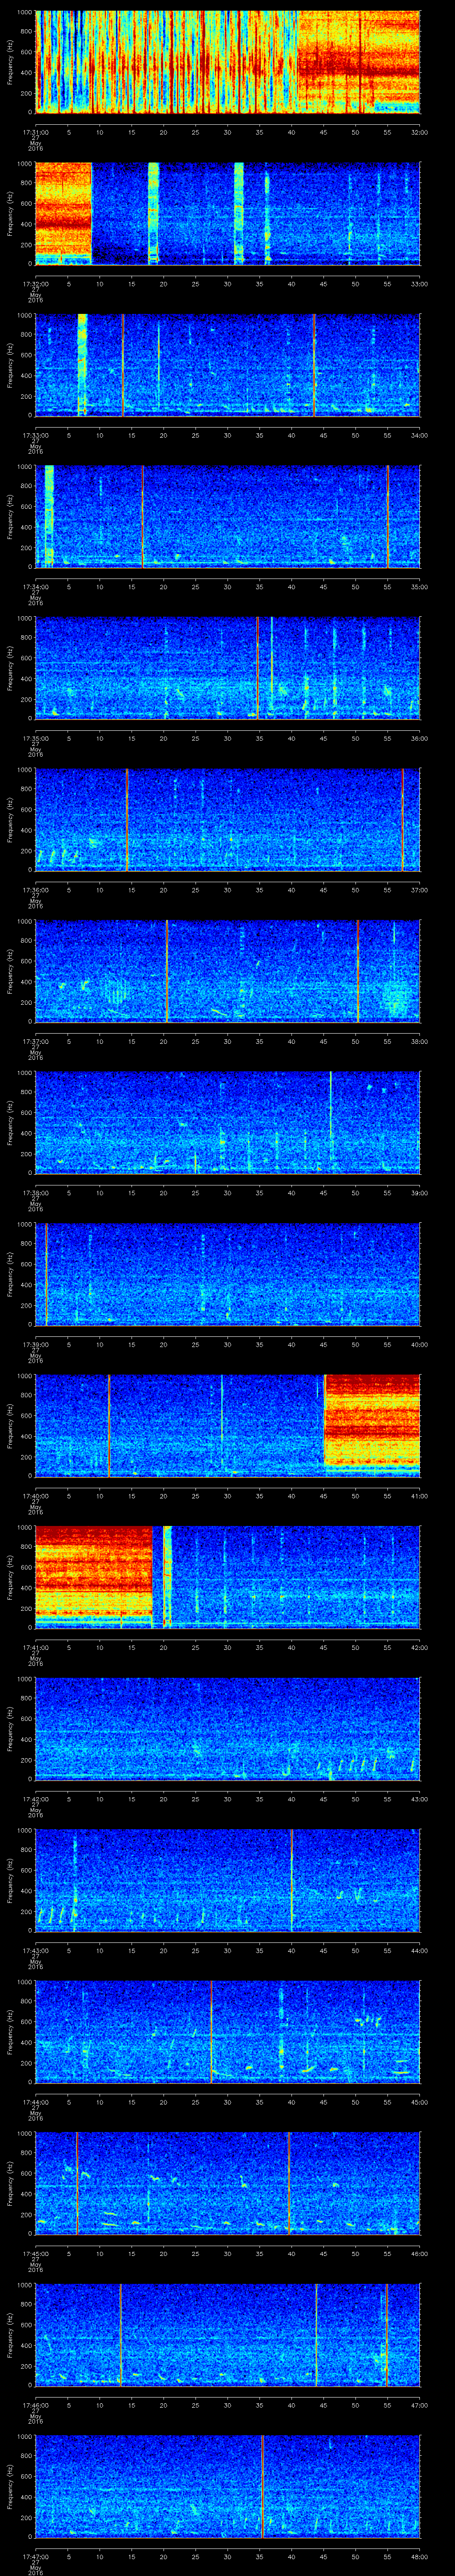Open the 17:42 spectrogram panel
Image resolution: width=455 pixels, height=2576 pixels.
(227, 1728)
